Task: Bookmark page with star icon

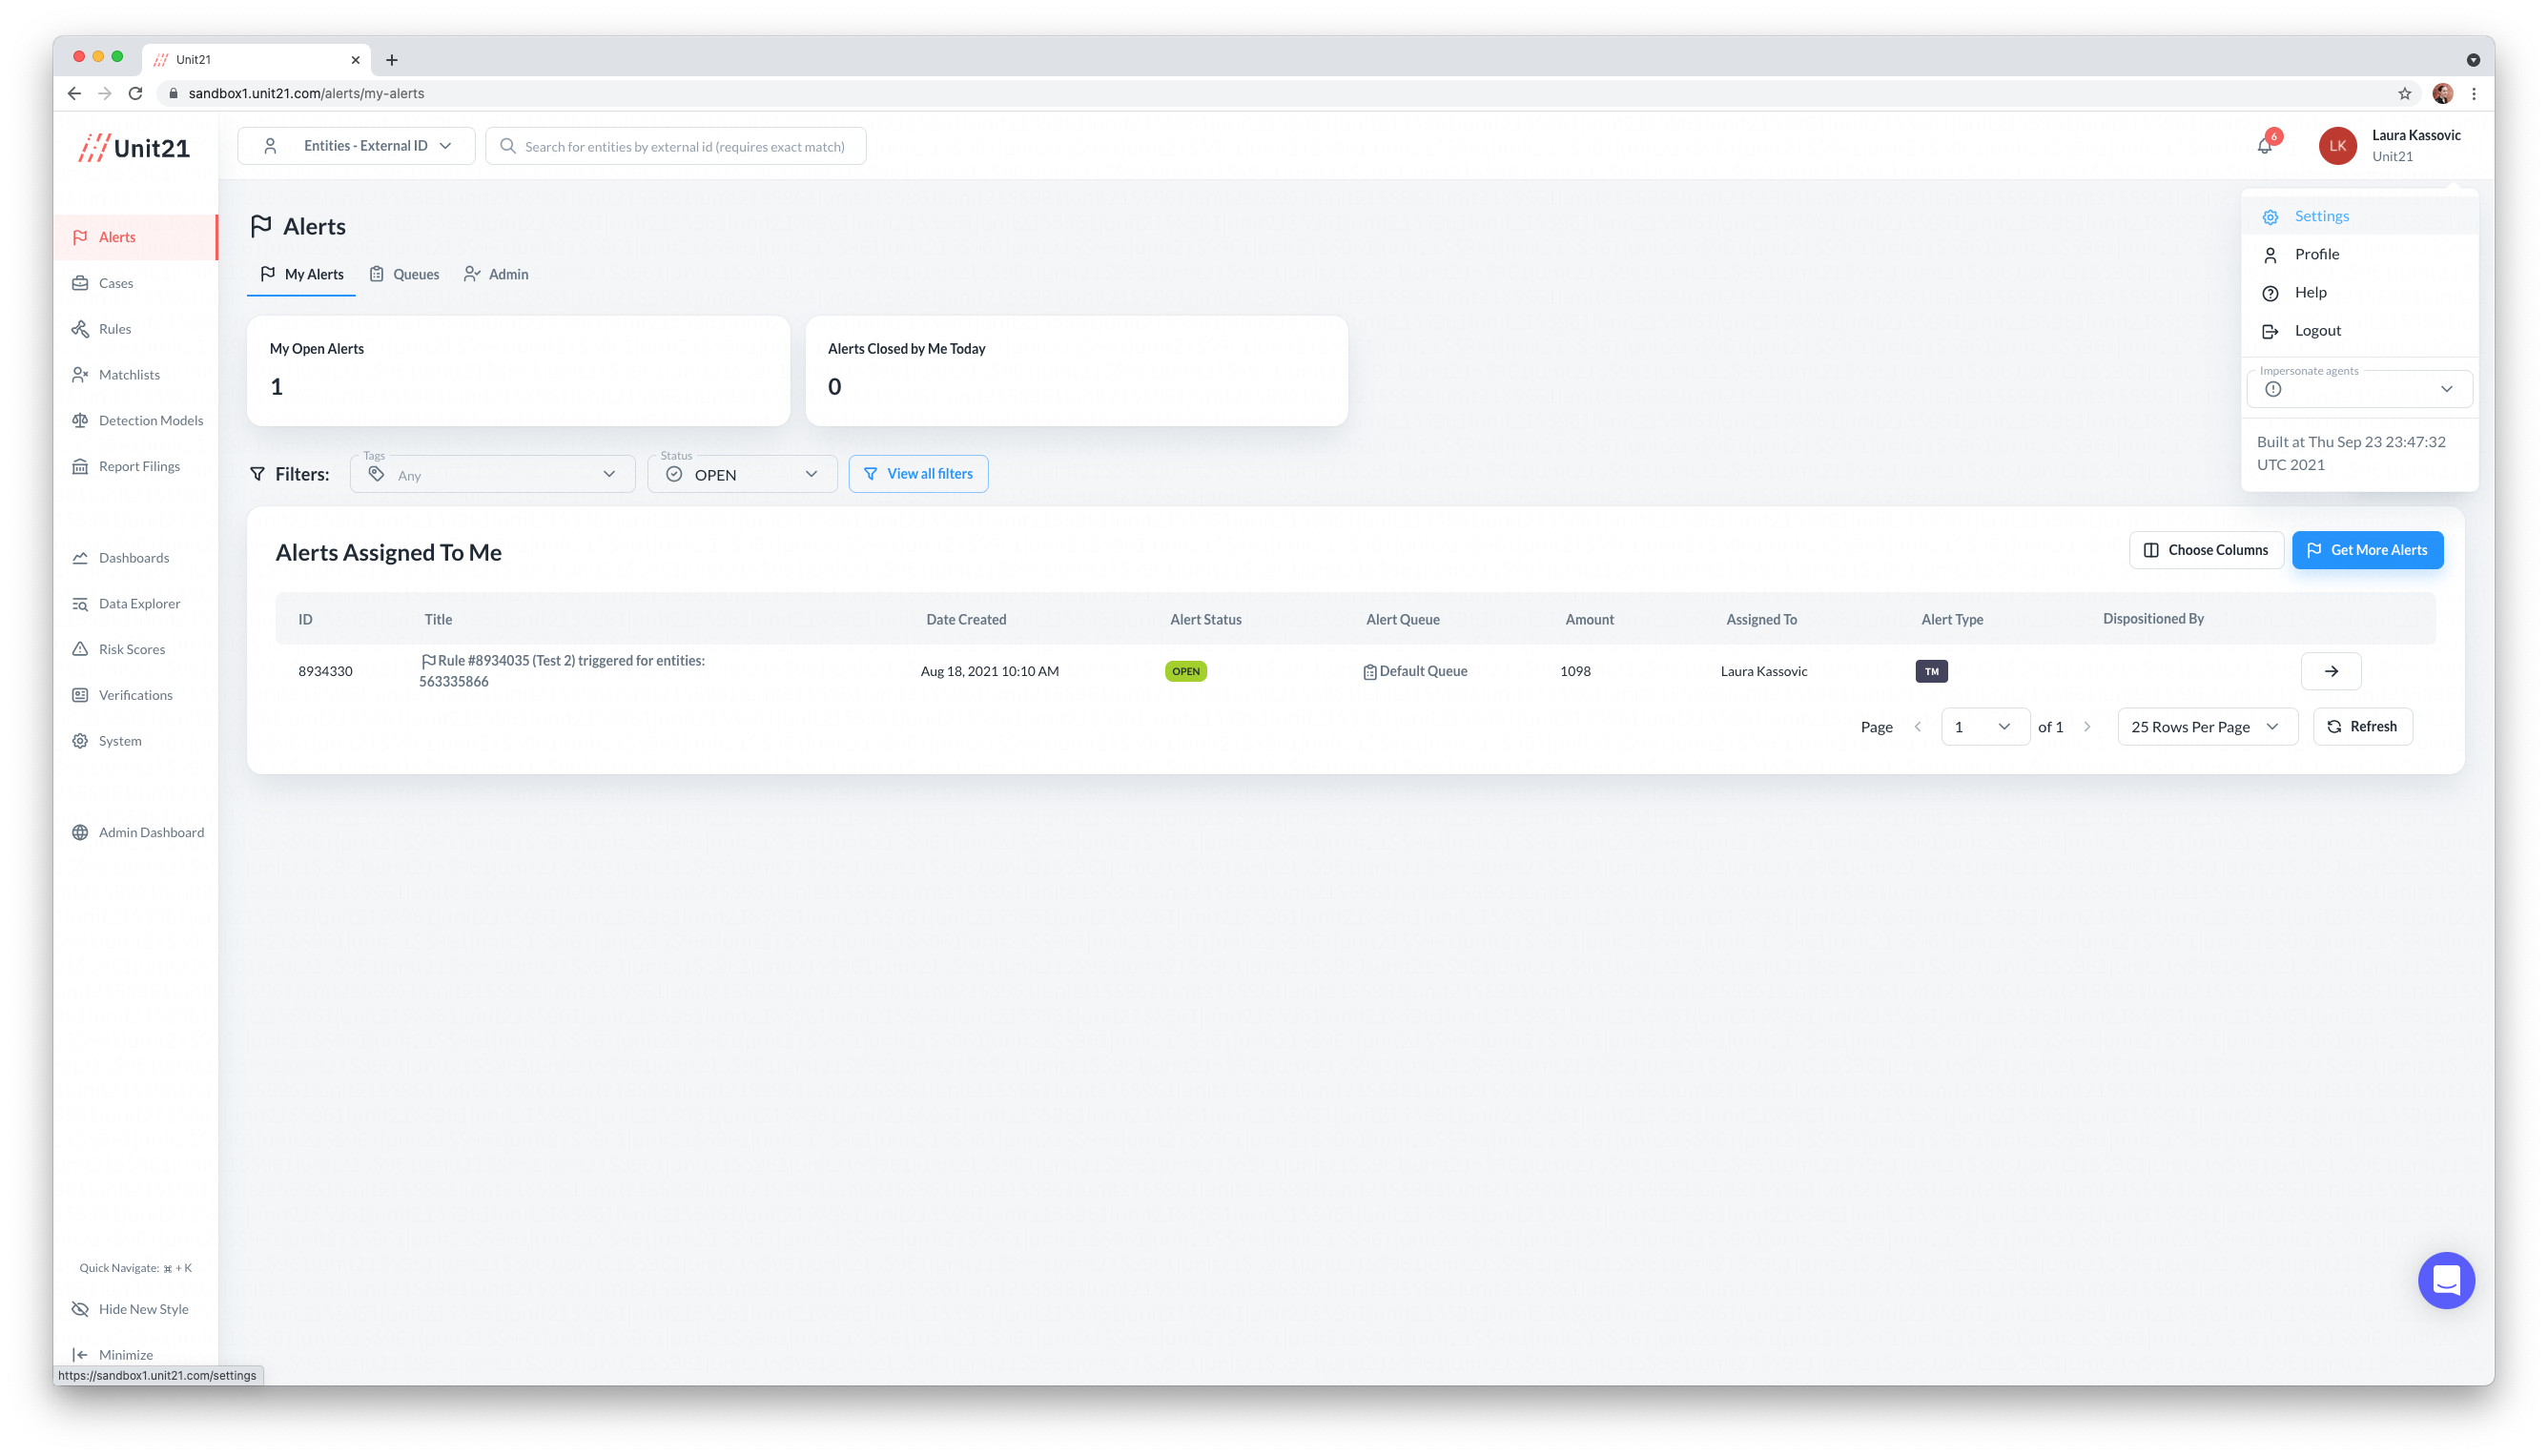Action: [2404, 93]
